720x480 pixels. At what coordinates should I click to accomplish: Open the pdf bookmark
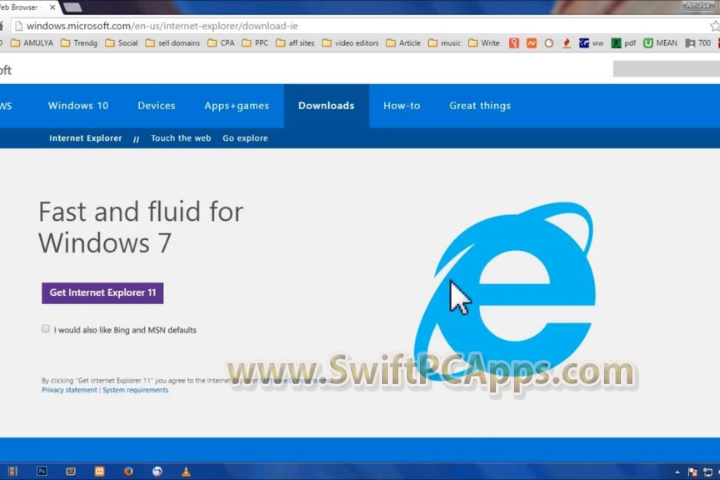(623, 43)
